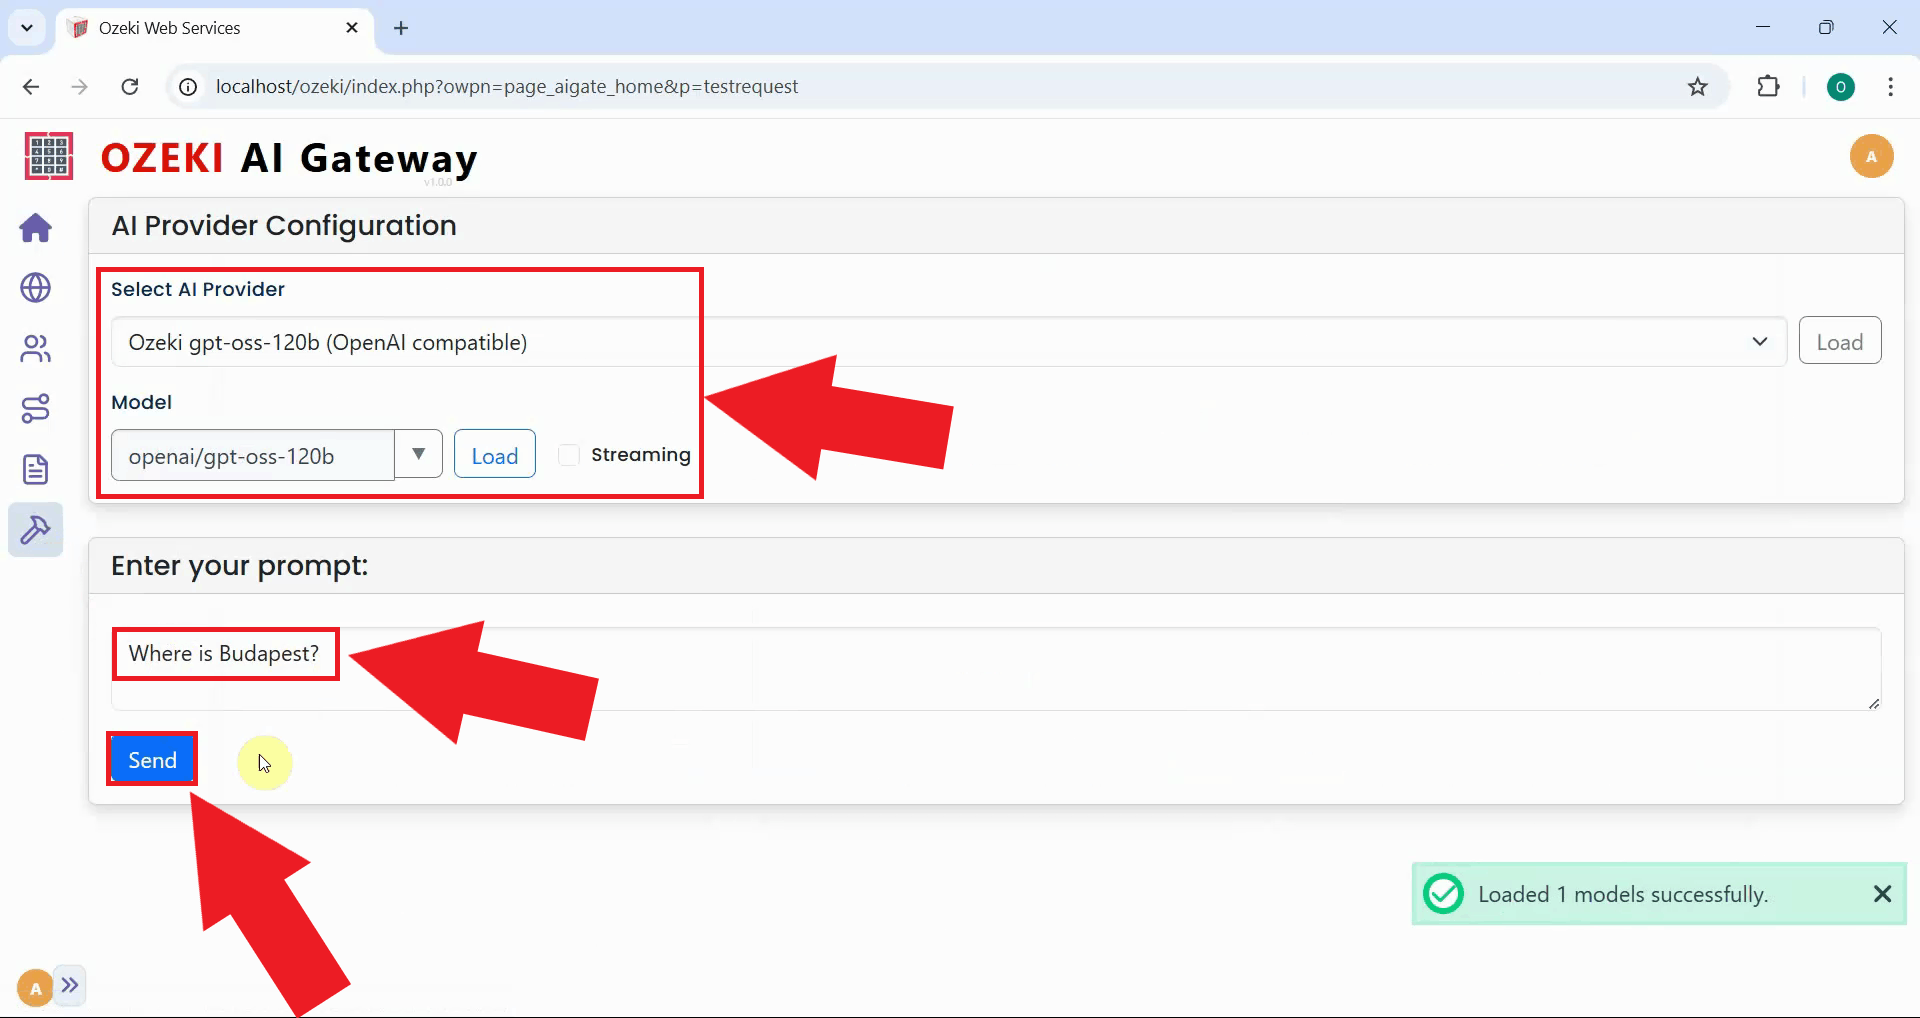1920x1018 pixels.
Task: Open the connections/routes icon in the sidebar
Action: (35, 408)
